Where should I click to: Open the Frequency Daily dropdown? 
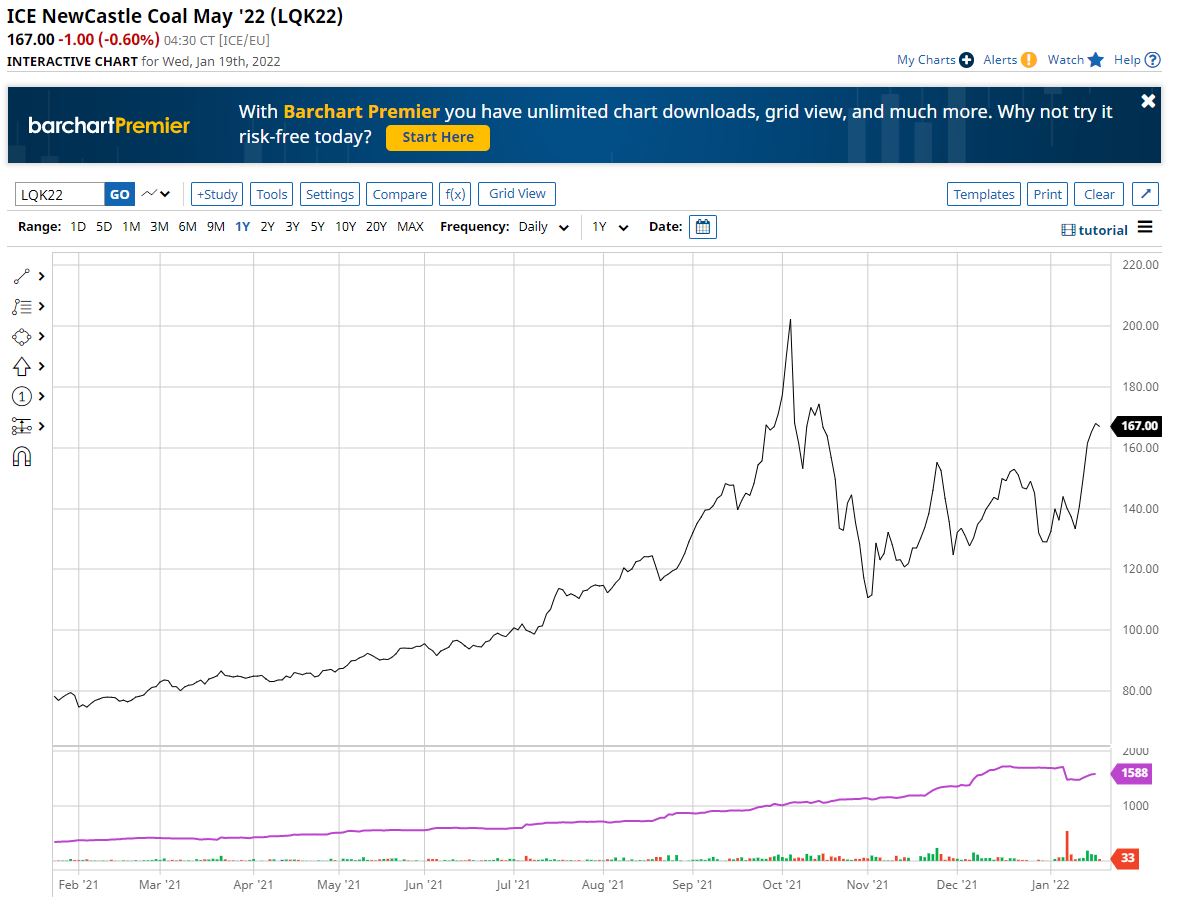click(543, 227)
